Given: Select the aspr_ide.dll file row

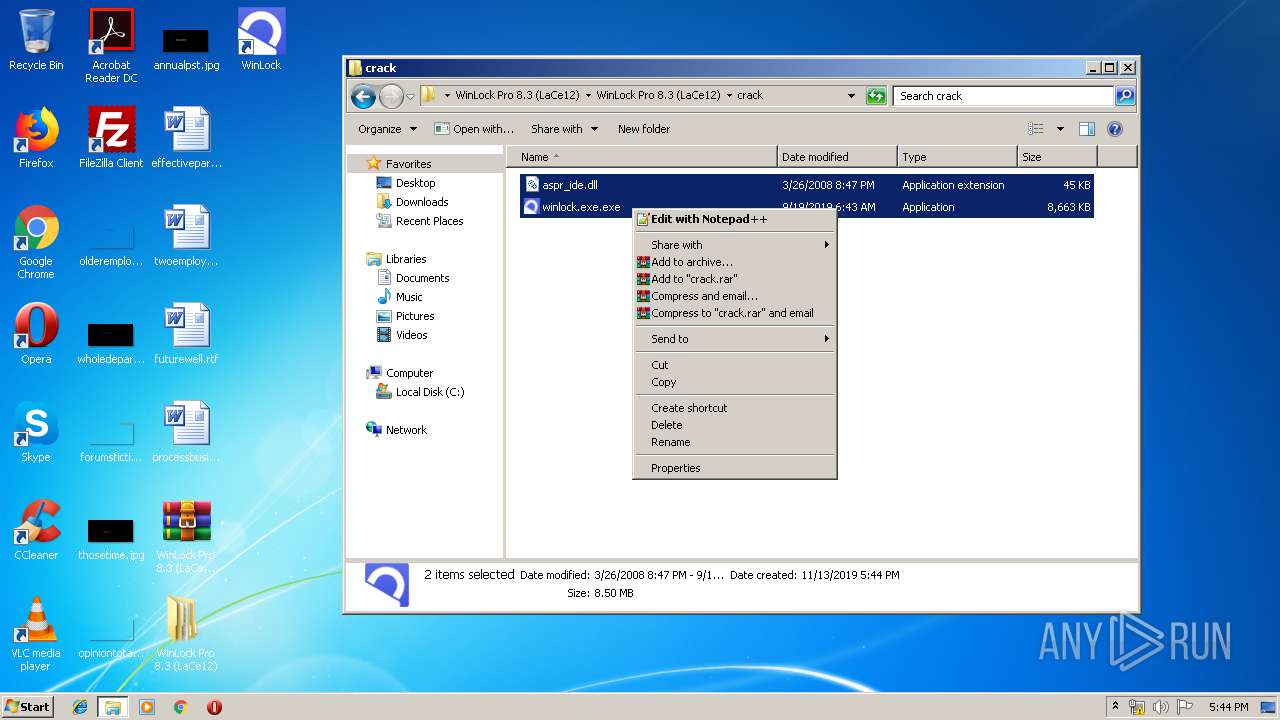Looking at the screenshot, I should 806,185.
